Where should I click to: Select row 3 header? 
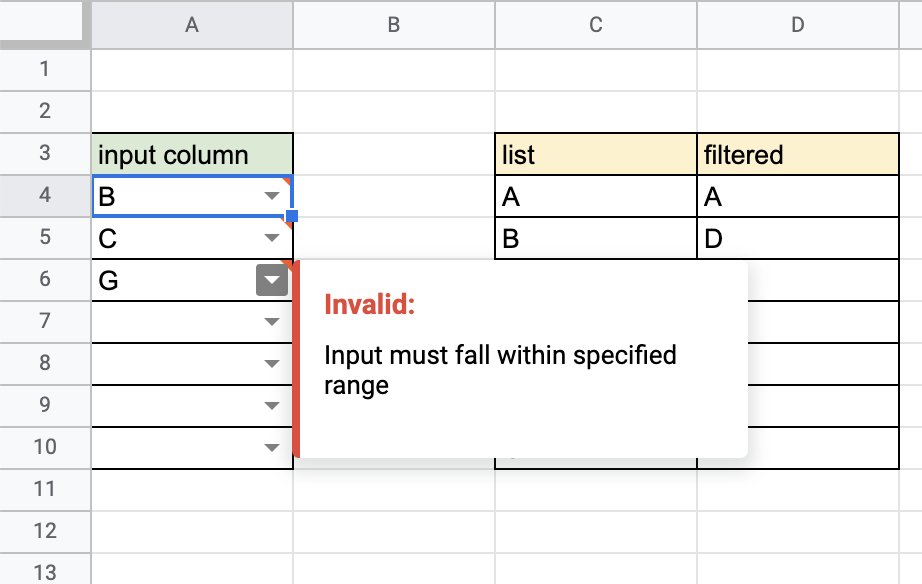[45, 153]
